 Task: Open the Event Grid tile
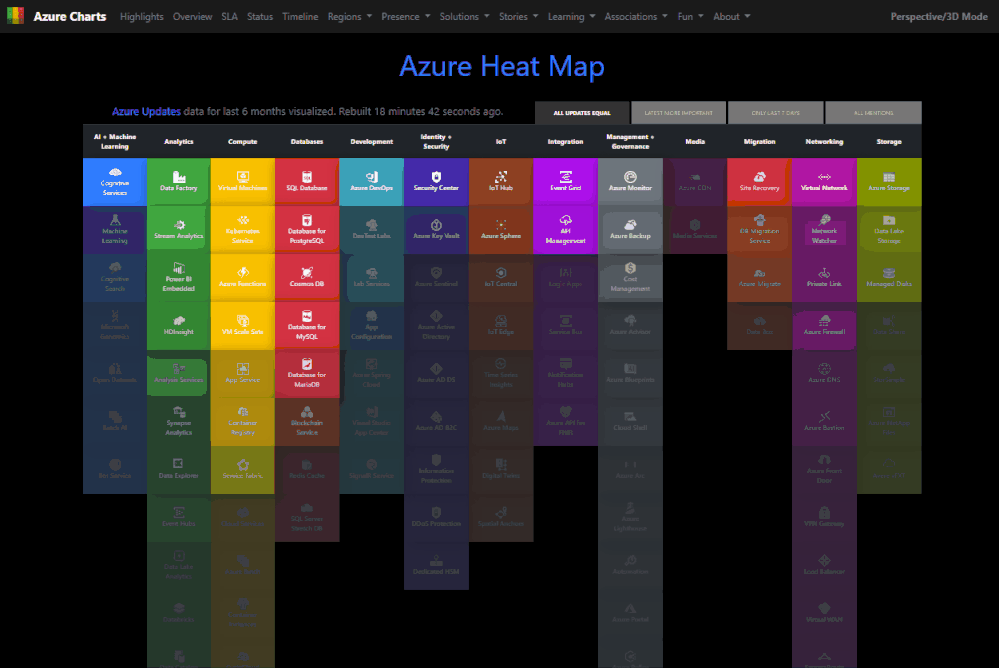pos(566,182)
